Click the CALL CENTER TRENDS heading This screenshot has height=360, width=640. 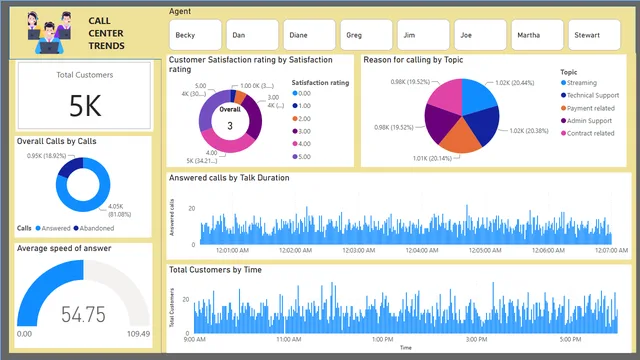pyautogui.click(x=106, y=33)
